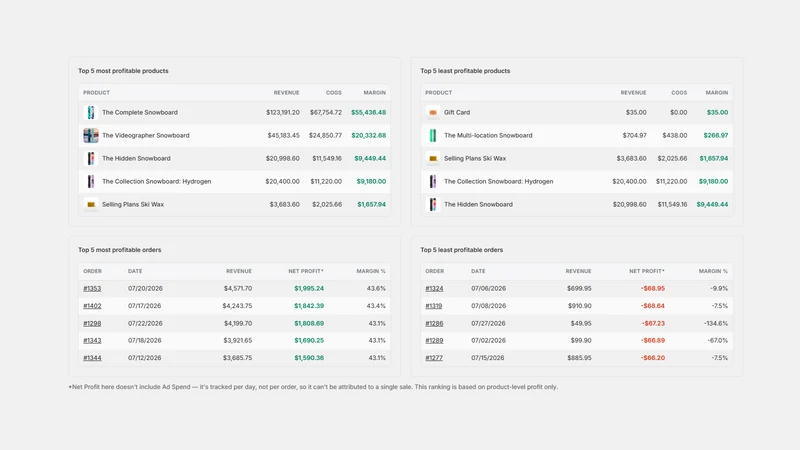Viewport: 800px width, 450px height.
Task: Click Top 5 most profitable orders heading
Action: [x=119, y=250]
